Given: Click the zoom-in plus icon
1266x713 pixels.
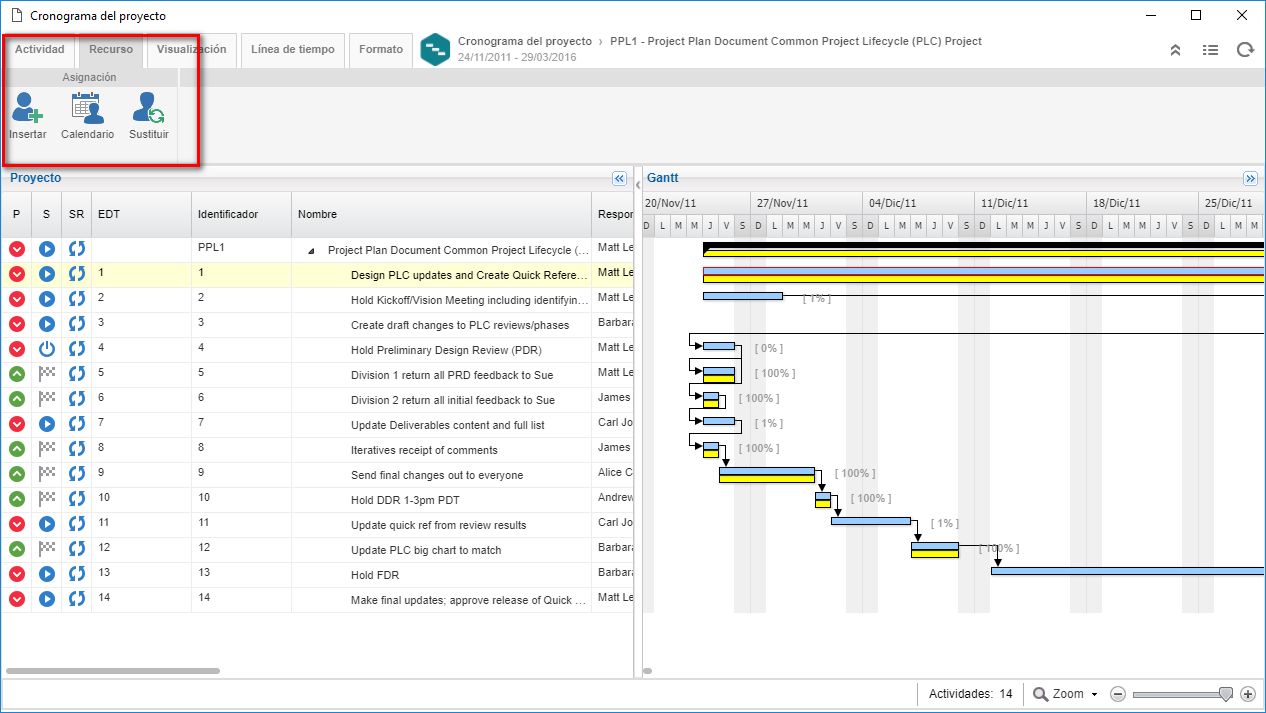Looking at the screenshot, I should [1247, 694].
